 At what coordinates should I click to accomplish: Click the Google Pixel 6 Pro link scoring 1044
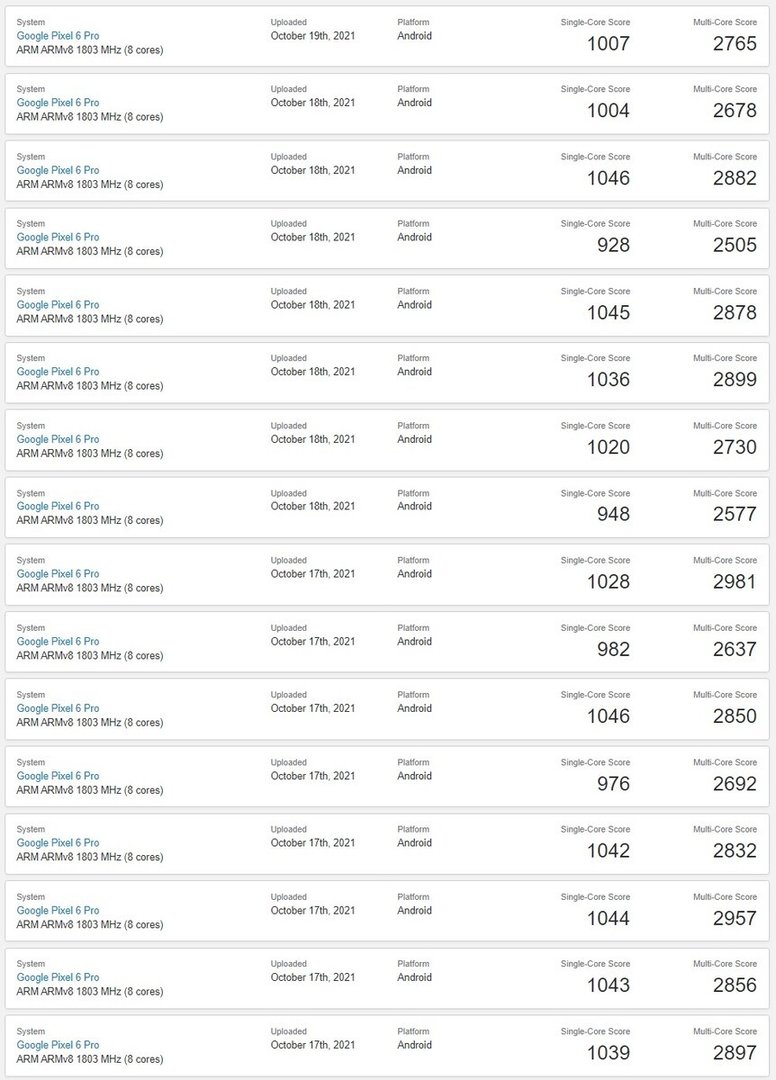[58, 910]
